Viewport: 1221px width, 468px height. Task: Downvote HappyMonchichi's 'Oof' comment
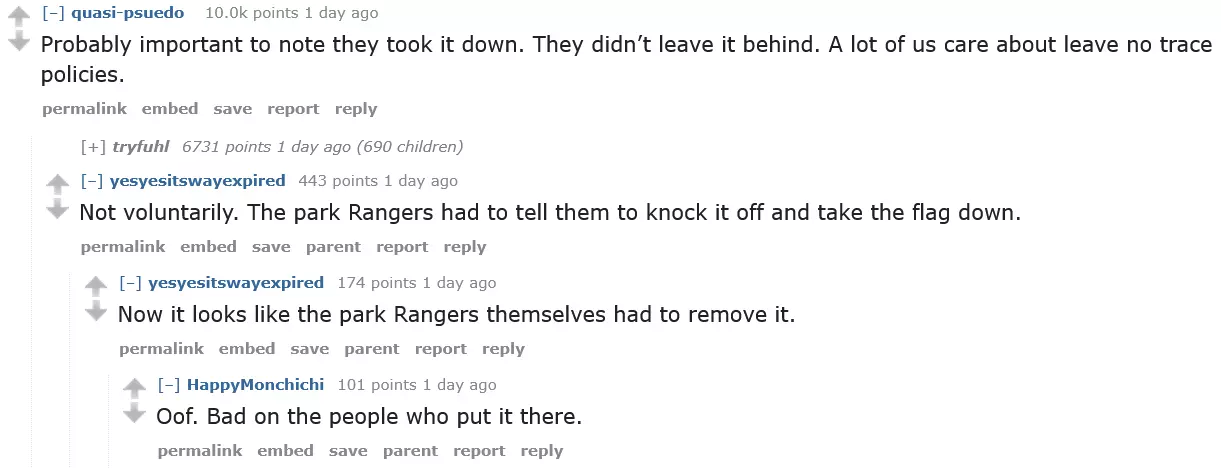pos(134,412)
